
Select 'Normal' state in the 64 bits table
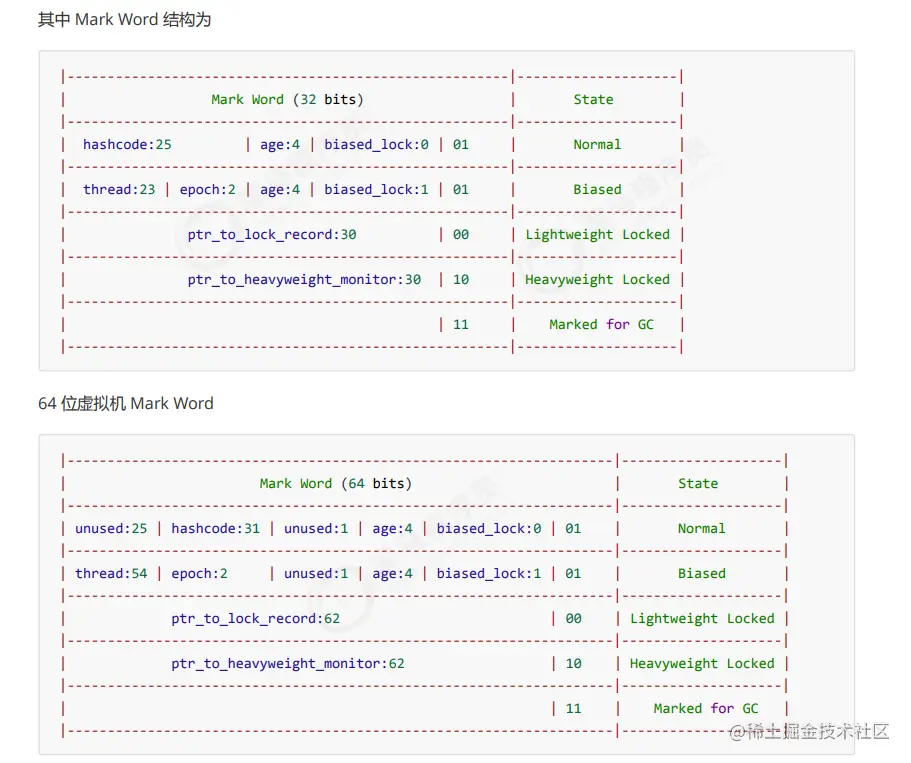[x=702, y=528]
